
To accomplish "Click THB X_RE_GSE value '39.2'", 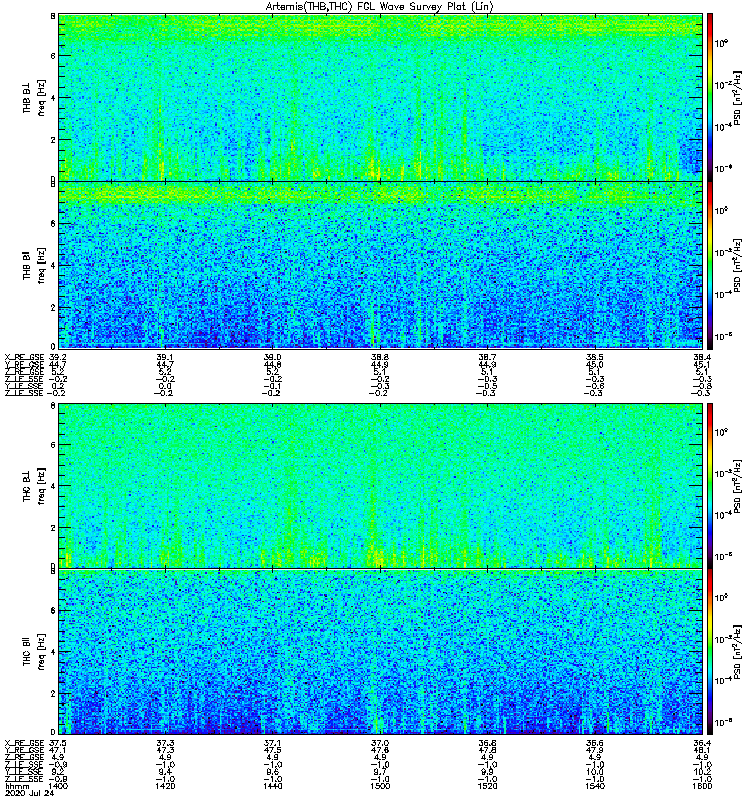I will 58,357.
